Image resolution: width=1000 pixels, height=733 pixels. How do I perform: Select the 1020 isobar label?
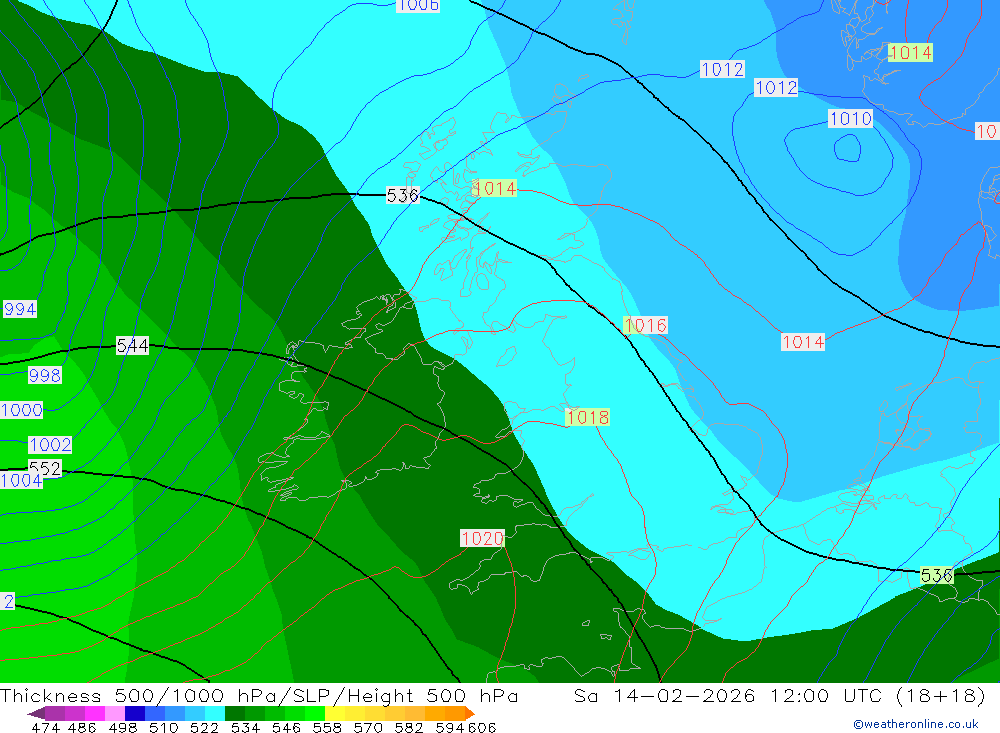click(482, 538)
